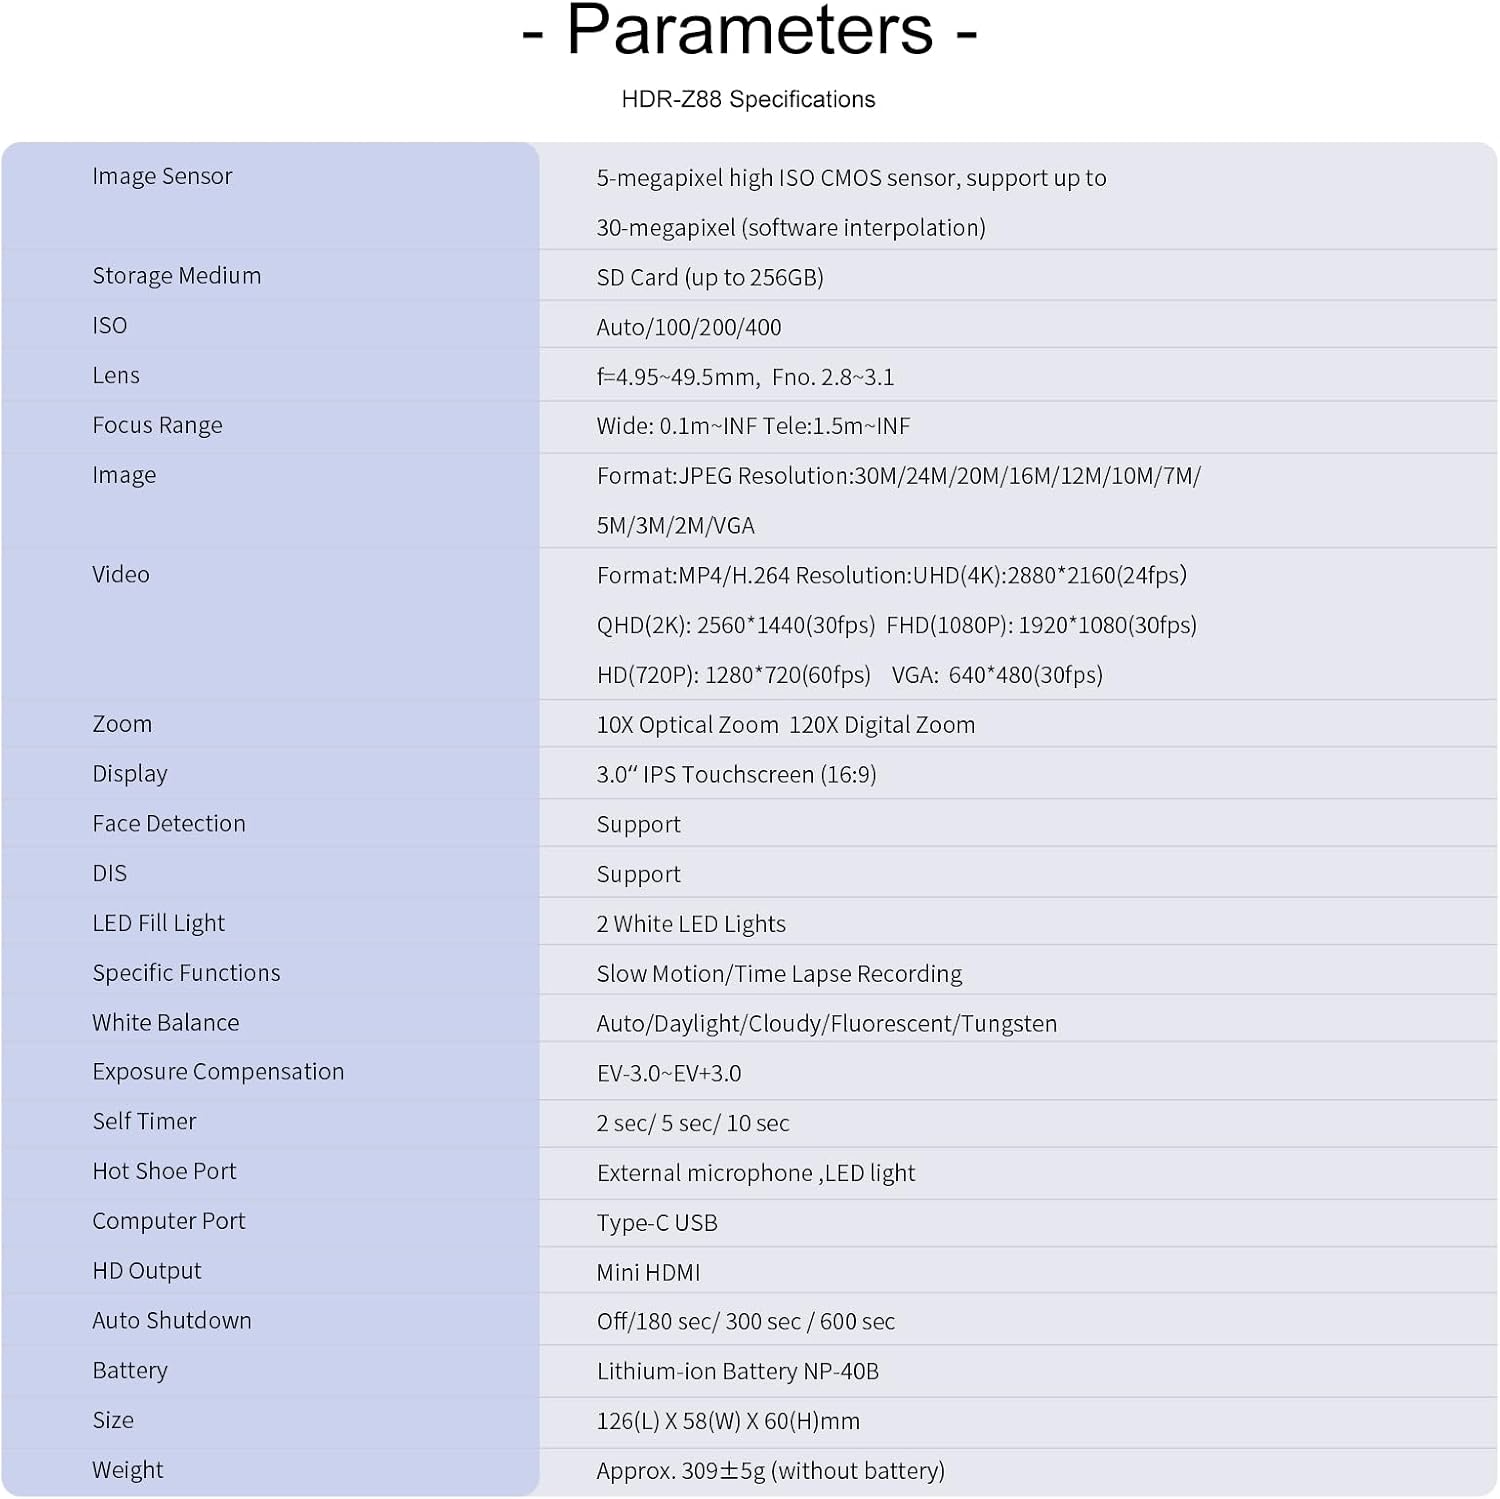Click the Lithium-ion Battery NP-40B text
1500x1499 pixels.
click(737, 1371)
